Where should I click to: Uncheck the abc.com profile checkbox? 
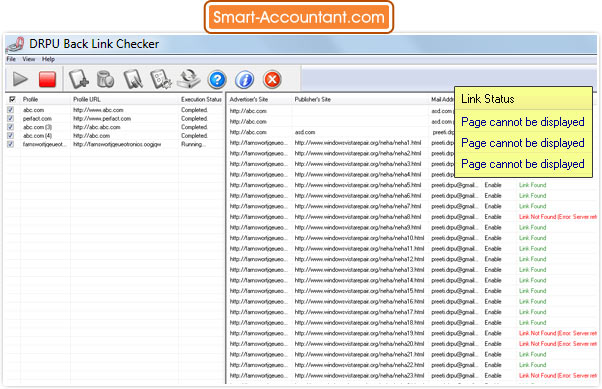10,110
